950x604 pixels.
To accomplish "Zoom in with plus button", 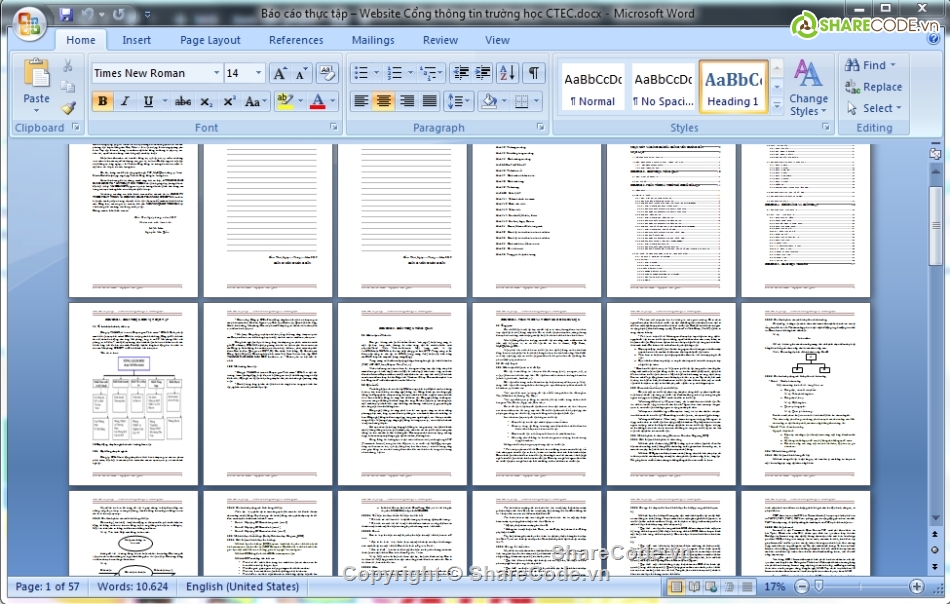I will pyautogui.click(x=917, y=586).
